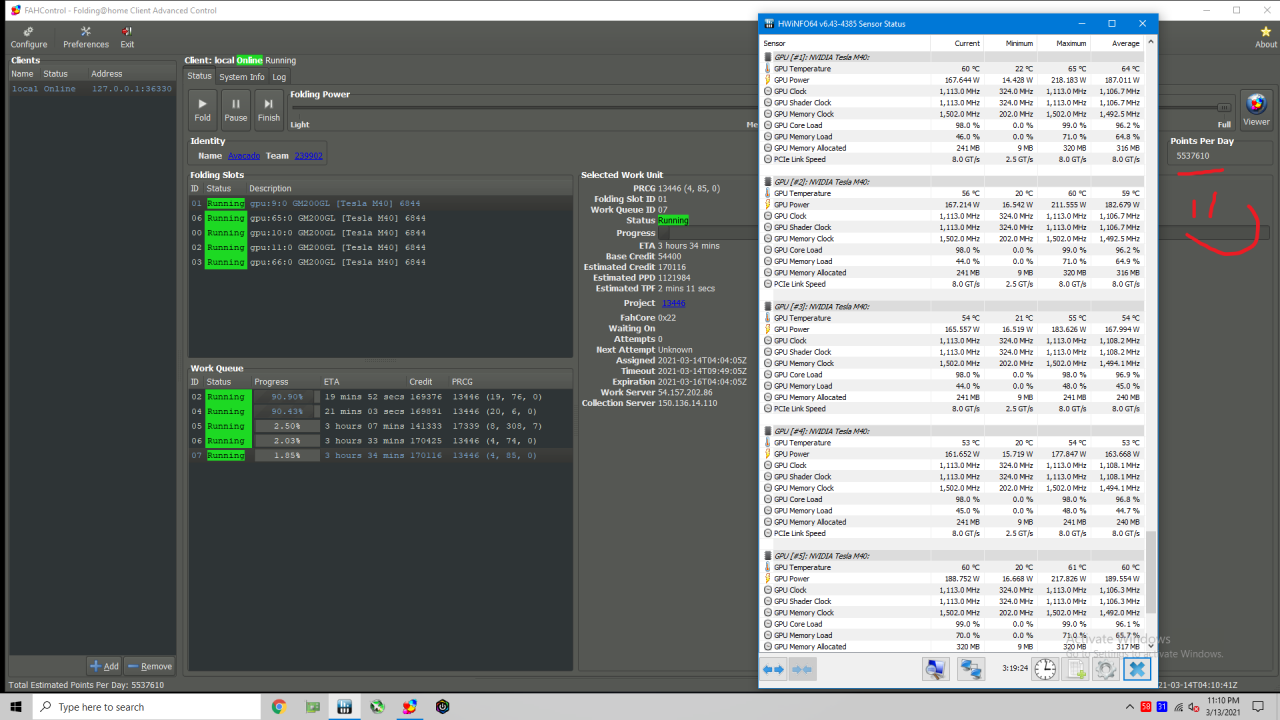Click the Exit icon in FAHControl

[127, 38]
